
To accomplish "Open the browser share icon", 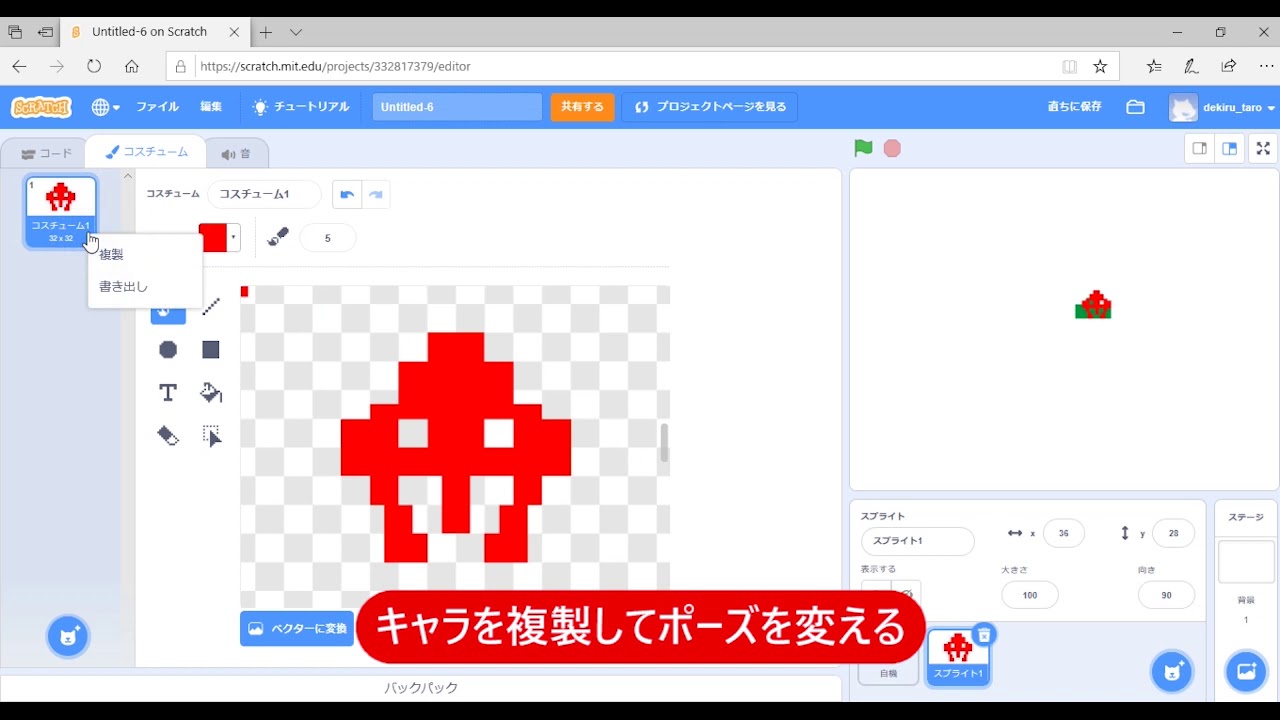I will [1229, 66].
